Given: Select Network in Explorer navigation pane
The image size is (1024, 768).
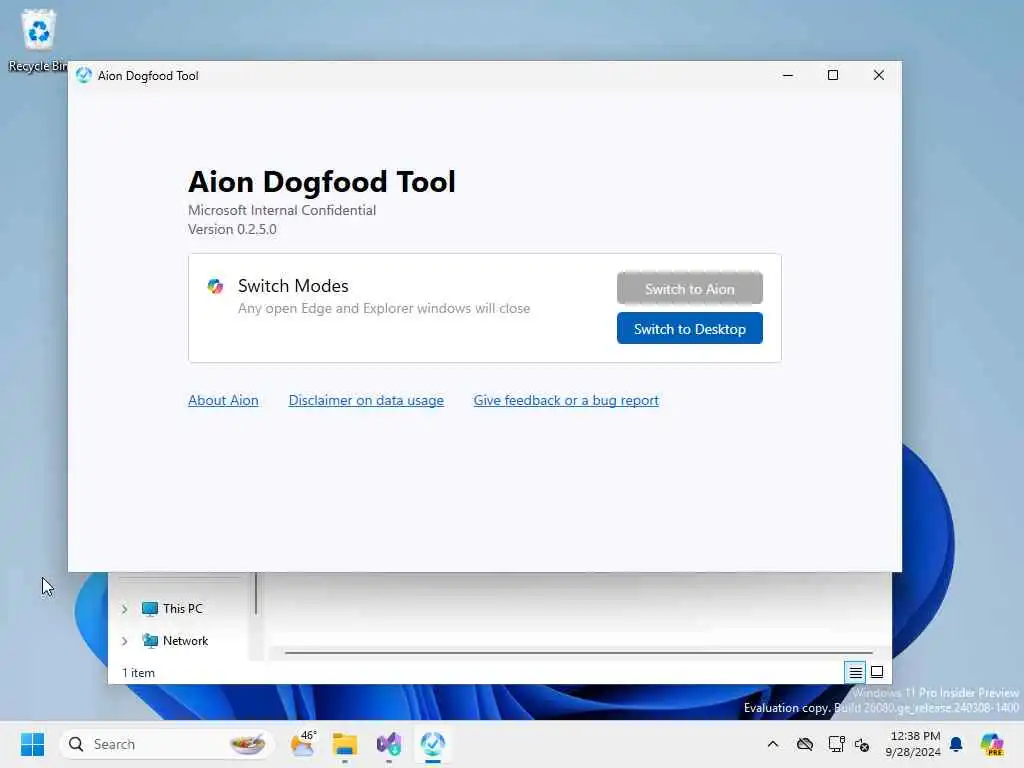Looking at the screenshot, I should 175,641.
